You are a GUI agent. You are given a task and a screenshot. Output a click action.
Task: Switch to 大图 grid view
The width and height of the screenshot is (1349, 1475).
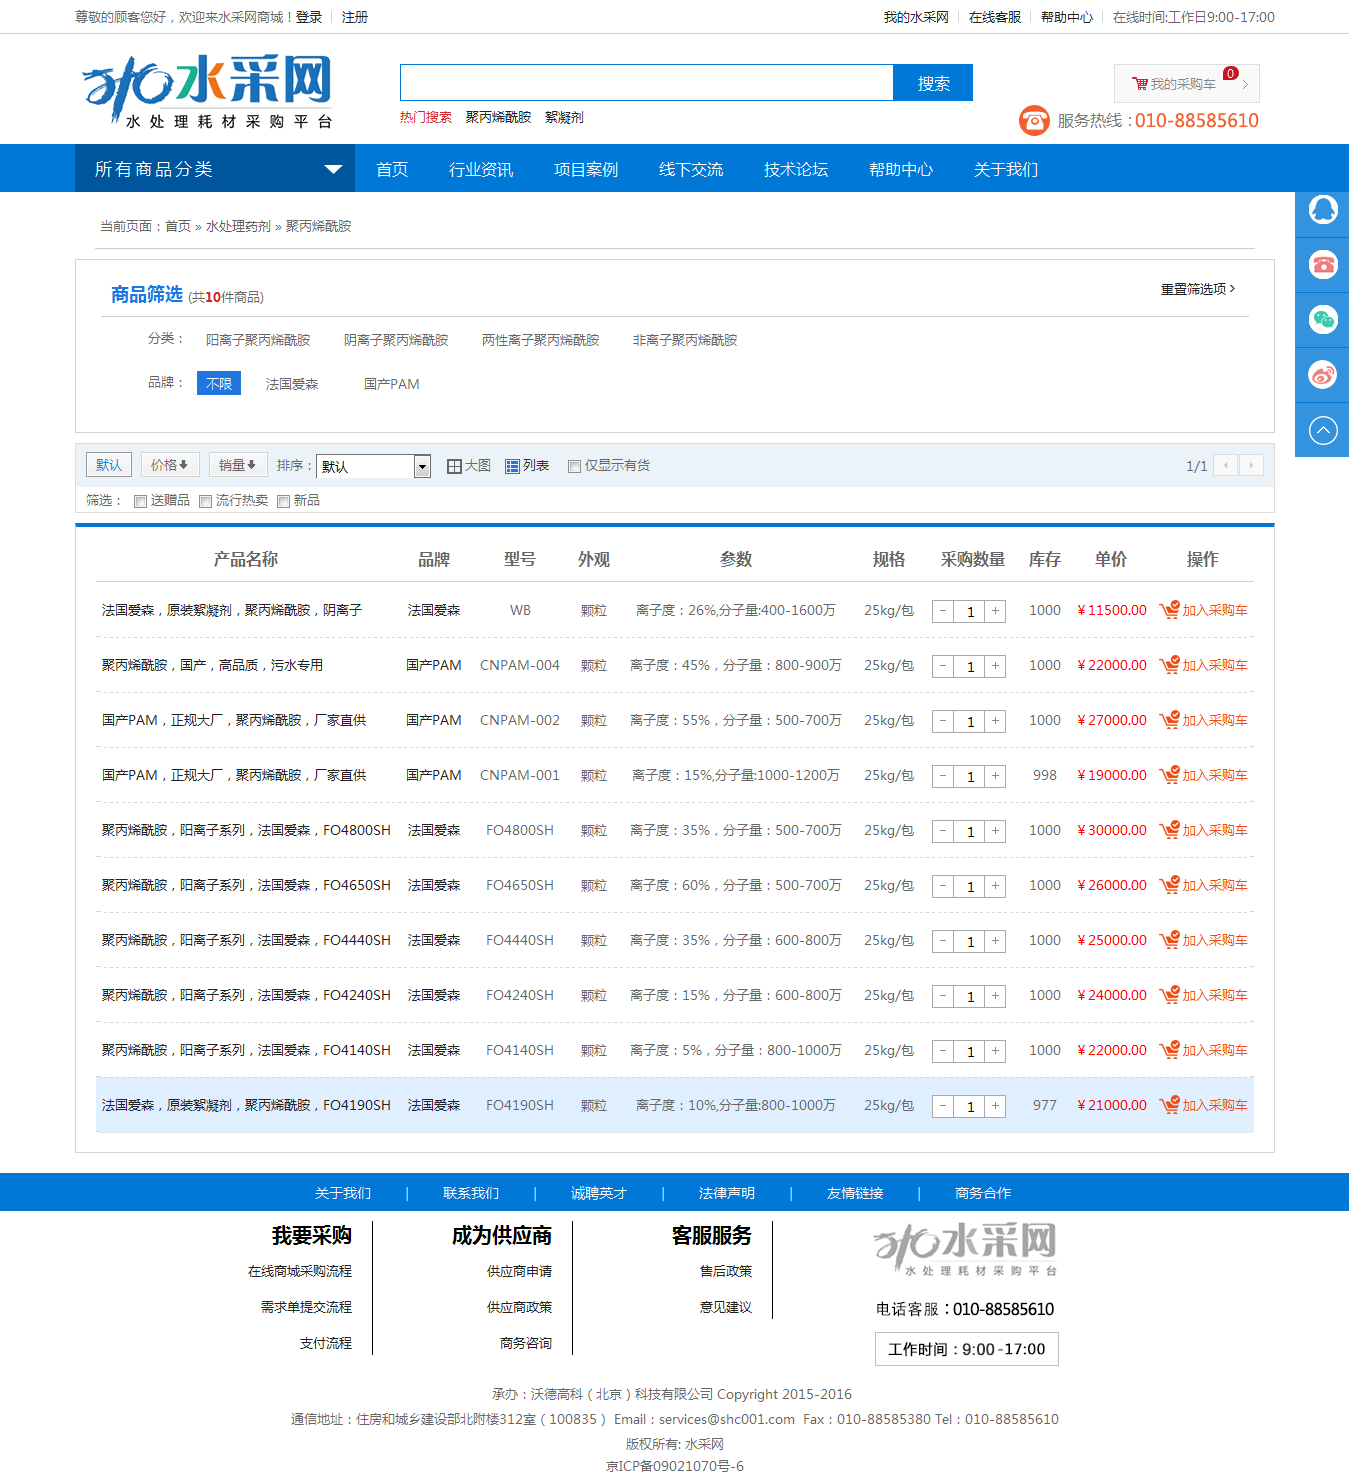point(469,466)
